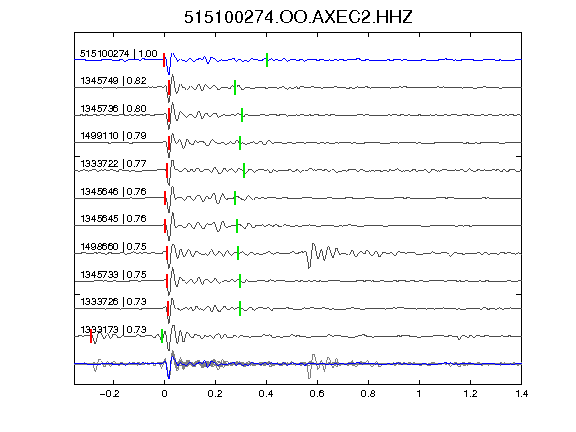The image size is (576, 432).
Task: Click the trace label 1499110 | 0.79
Action: [x=114, y=136]
